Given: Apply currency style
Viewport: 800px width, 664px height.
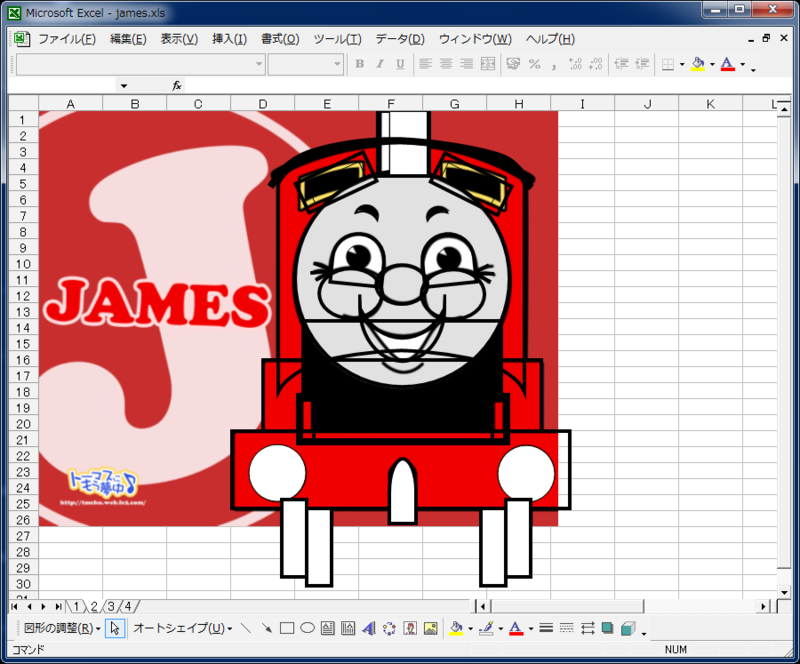Looking at the screenshot, I should pyautogui.click(x=513, y=64).
